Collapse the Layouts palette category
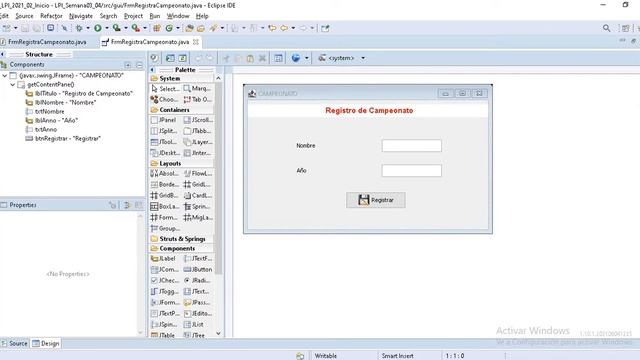The height and width of the screenshot is (360, 640). tap(181, 163)
